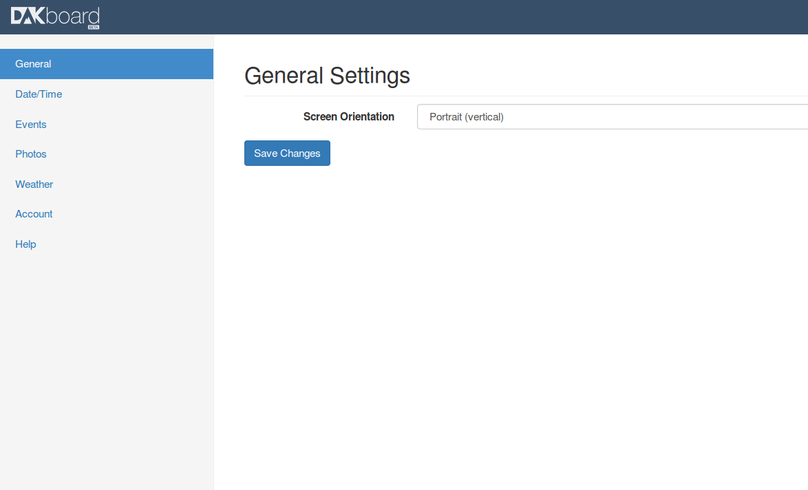
Task: Click empty area of dark header bar
Action: click(x=450, y=17)
